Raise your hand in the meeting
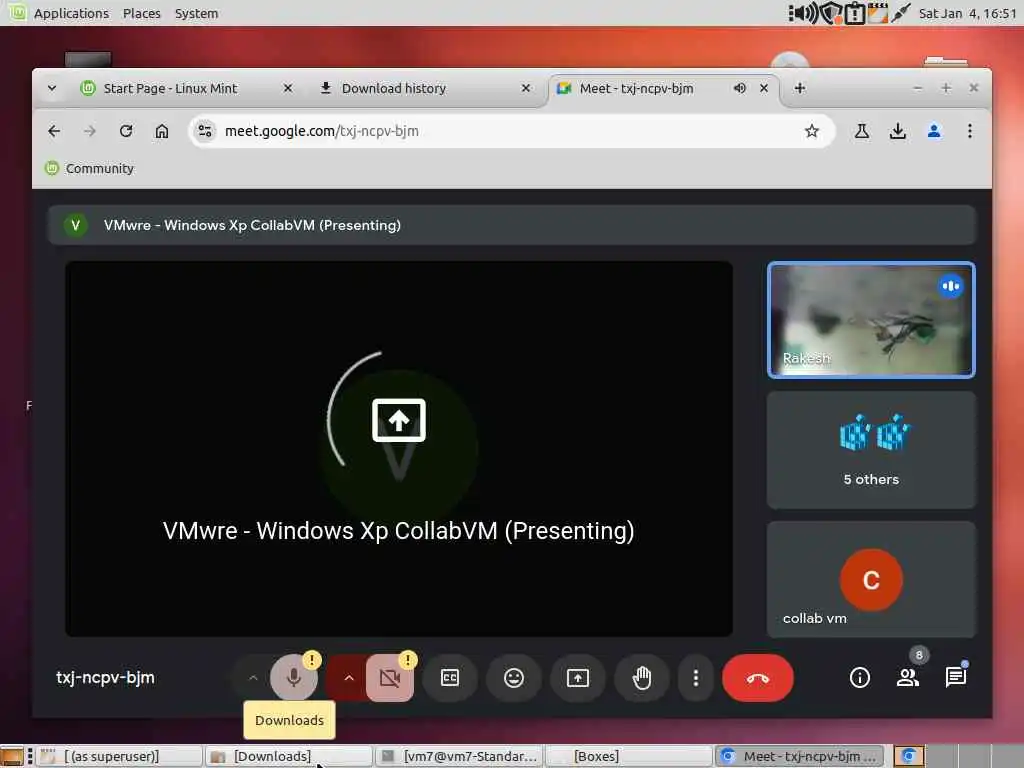The image size is (1024, 768). tap(642, 678)
